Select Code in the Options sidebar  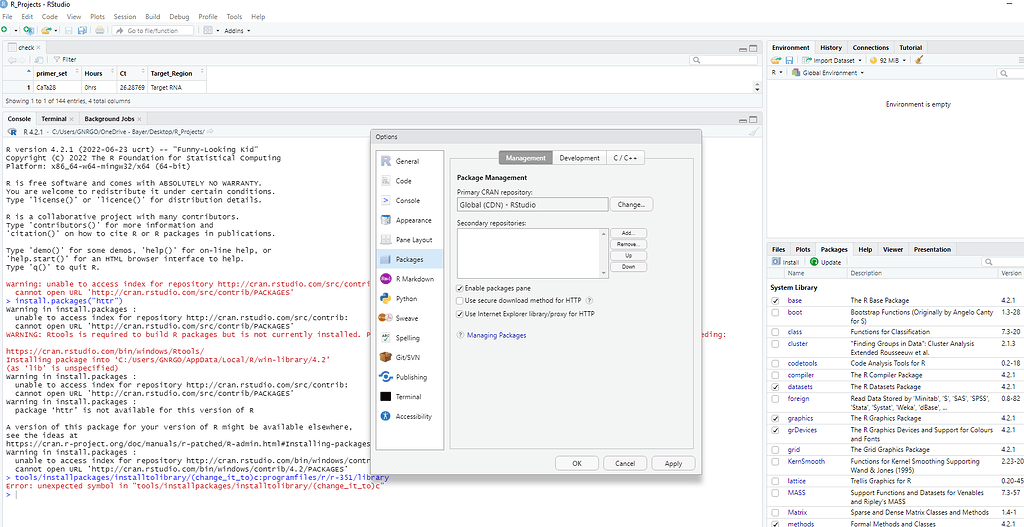(410, 181)
